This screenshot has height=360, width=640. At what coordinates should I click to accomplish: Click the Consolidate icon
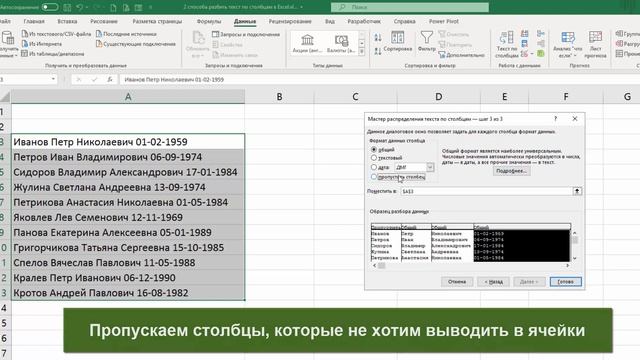click(541, 33)
